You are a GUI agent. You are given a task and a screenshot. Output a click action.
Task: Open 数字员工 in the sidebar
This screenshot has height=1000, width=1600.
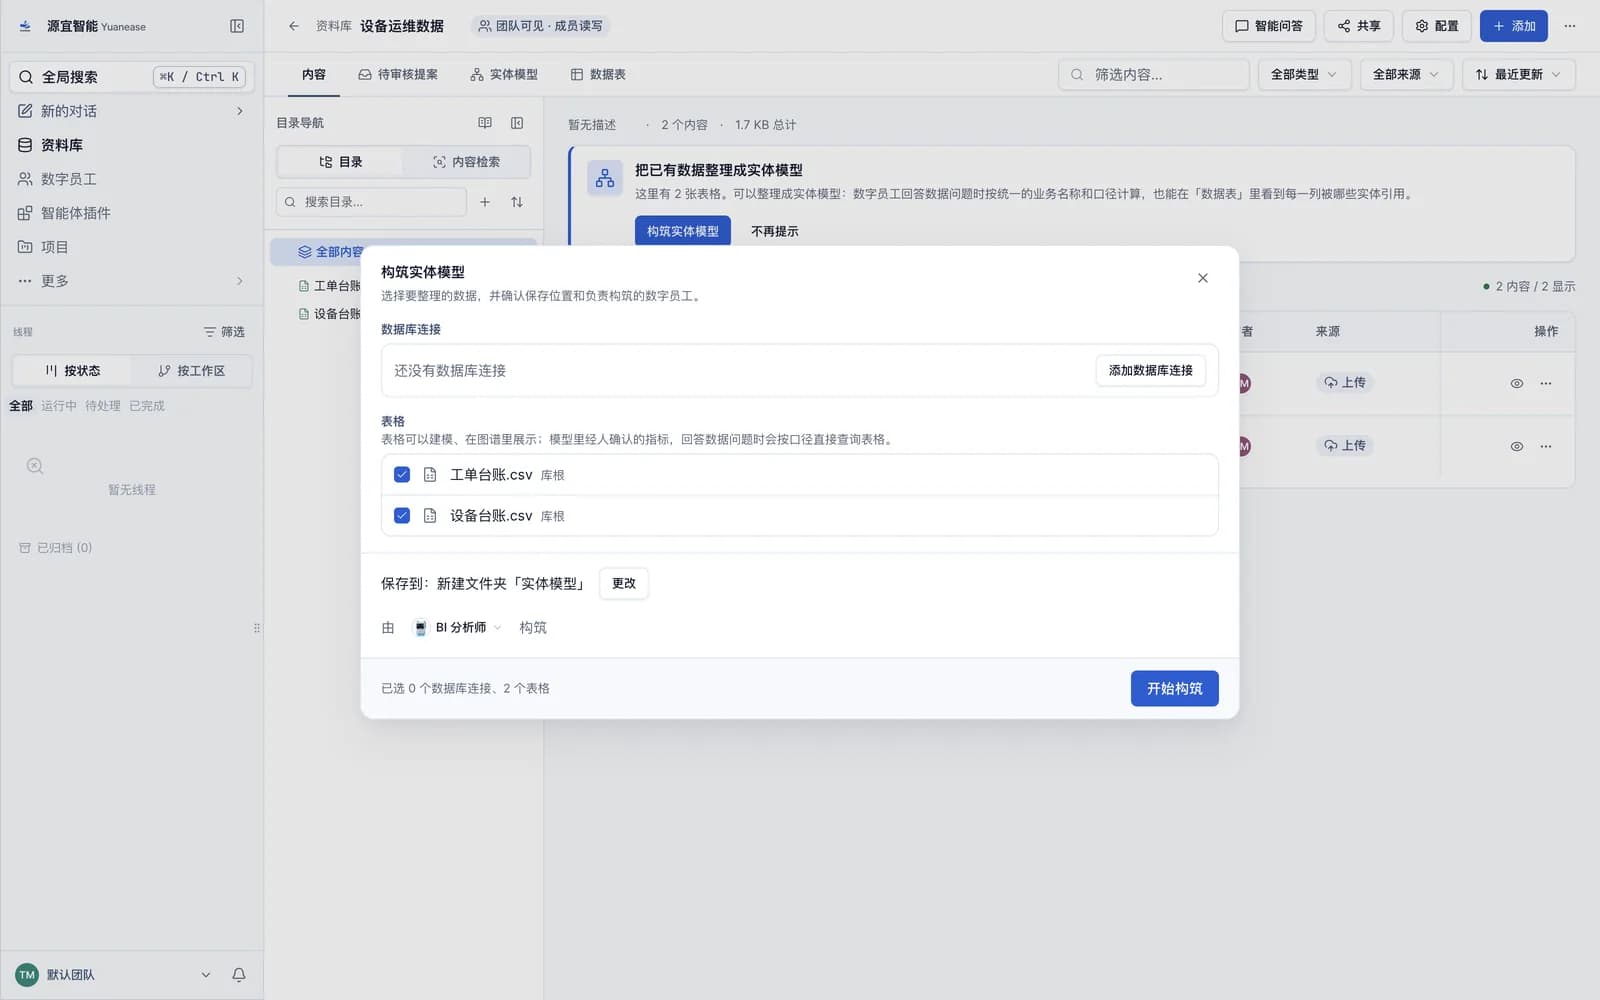pos(131,179)
